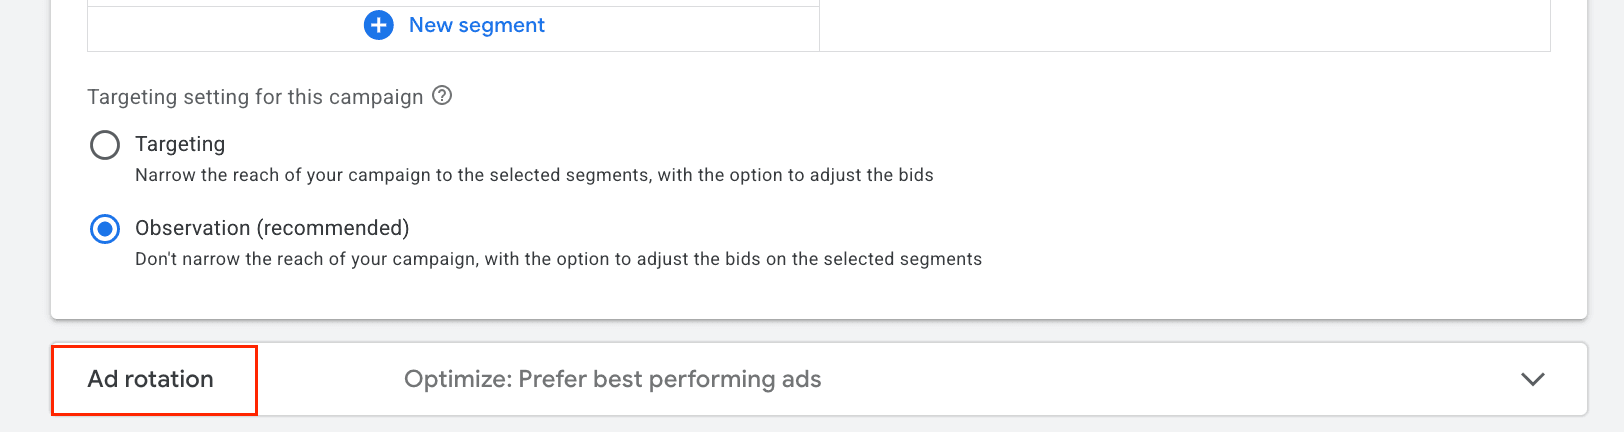Click the blue plus icon for New segment

(378, 25)
